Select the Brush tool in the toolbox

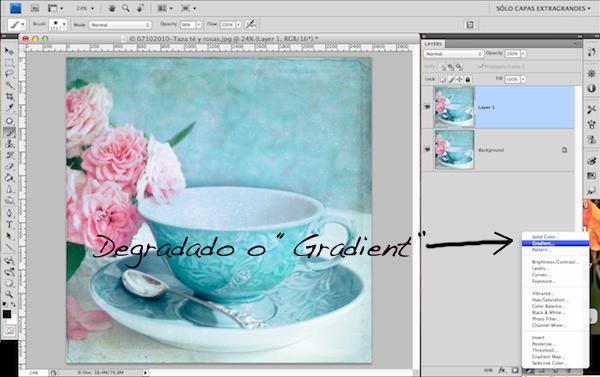coord(9,132)
